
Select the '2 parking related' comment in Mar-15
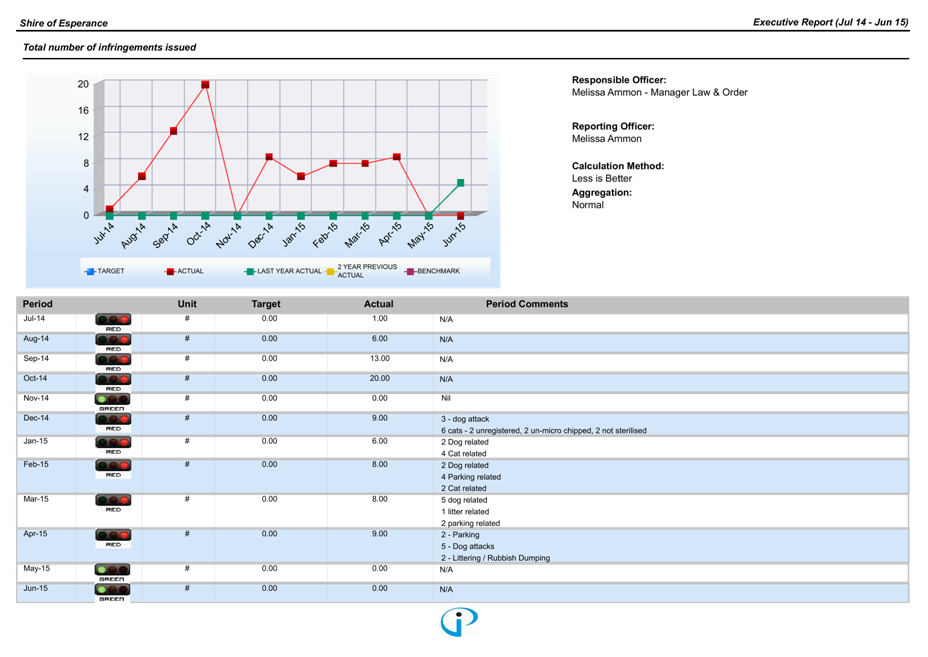(x=471, y=523)
